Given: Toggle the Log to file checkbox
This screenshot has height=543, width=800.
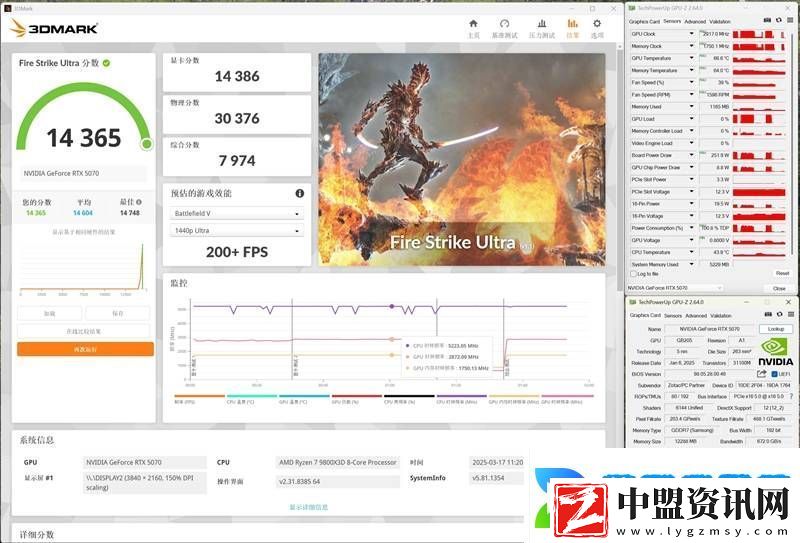Looking at the screenshot, I should tap(634, 274).
